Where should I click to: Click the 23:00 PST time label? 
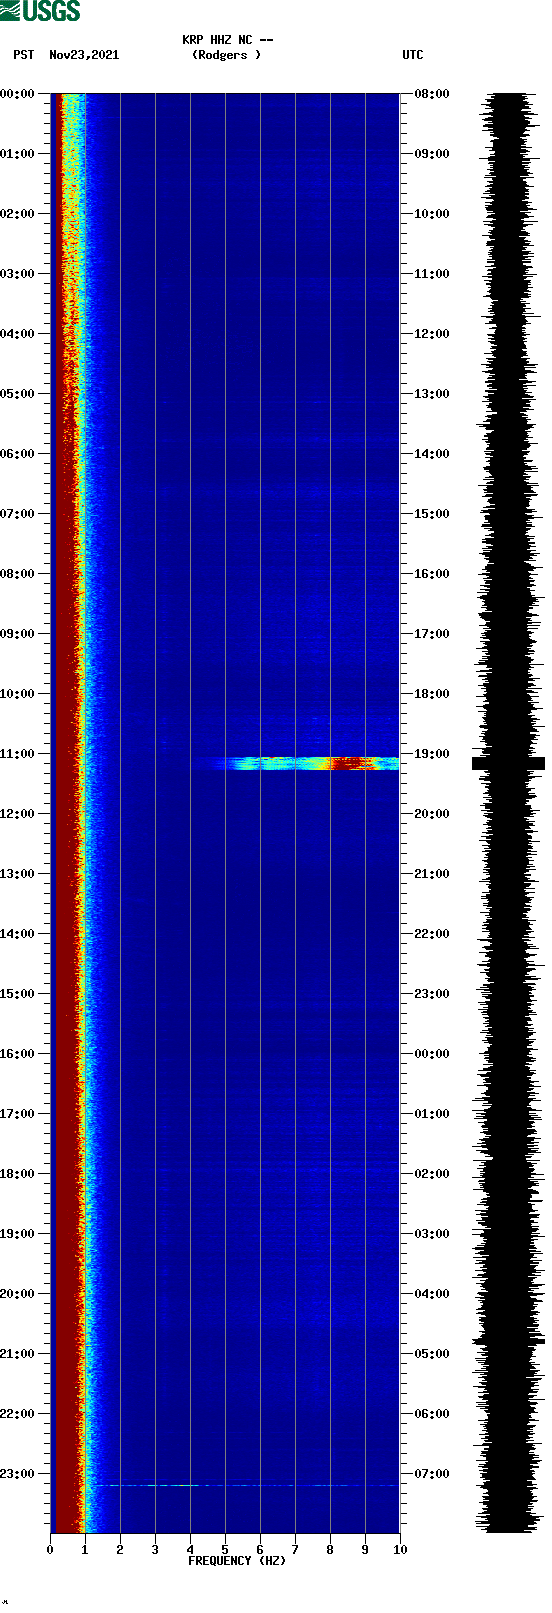click(x=17, y=1474)
